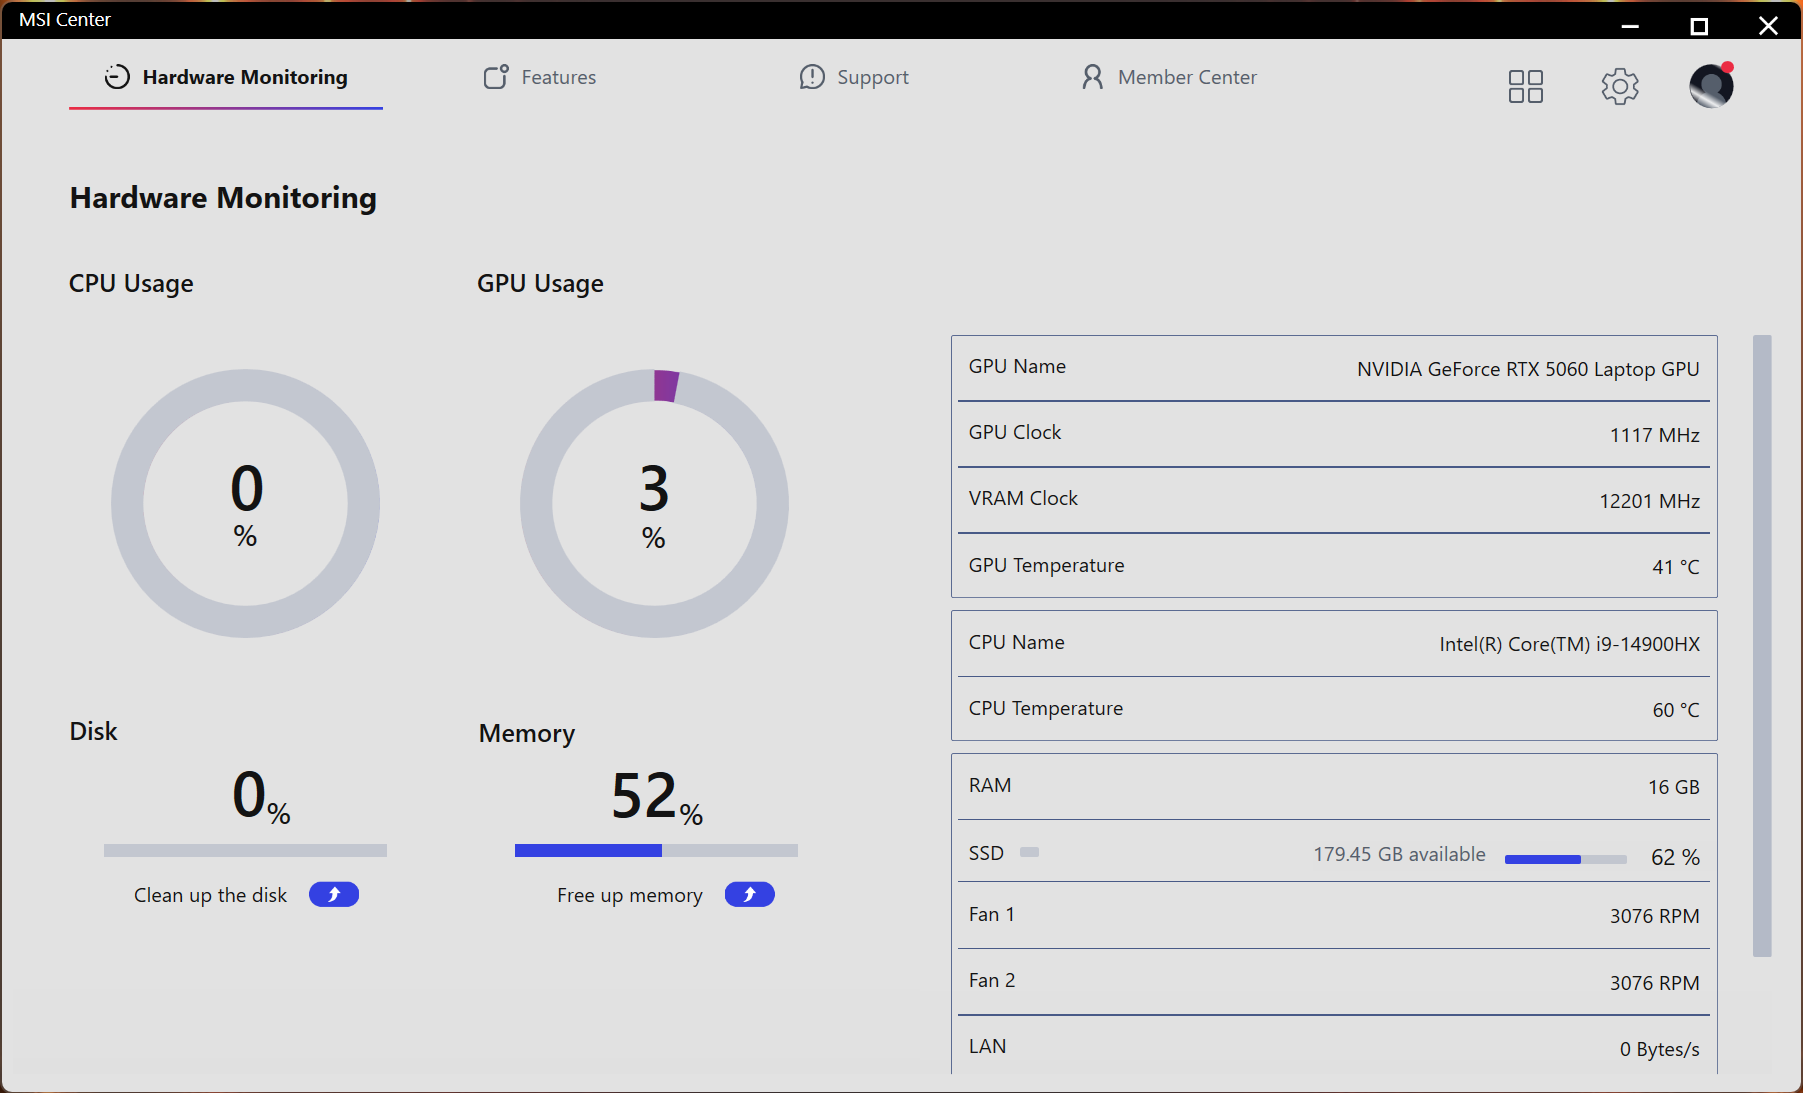Viewport: 1803px width, 1093px height.
Task: Click the Member Center person icon
Action: [x=1092, y=77]
